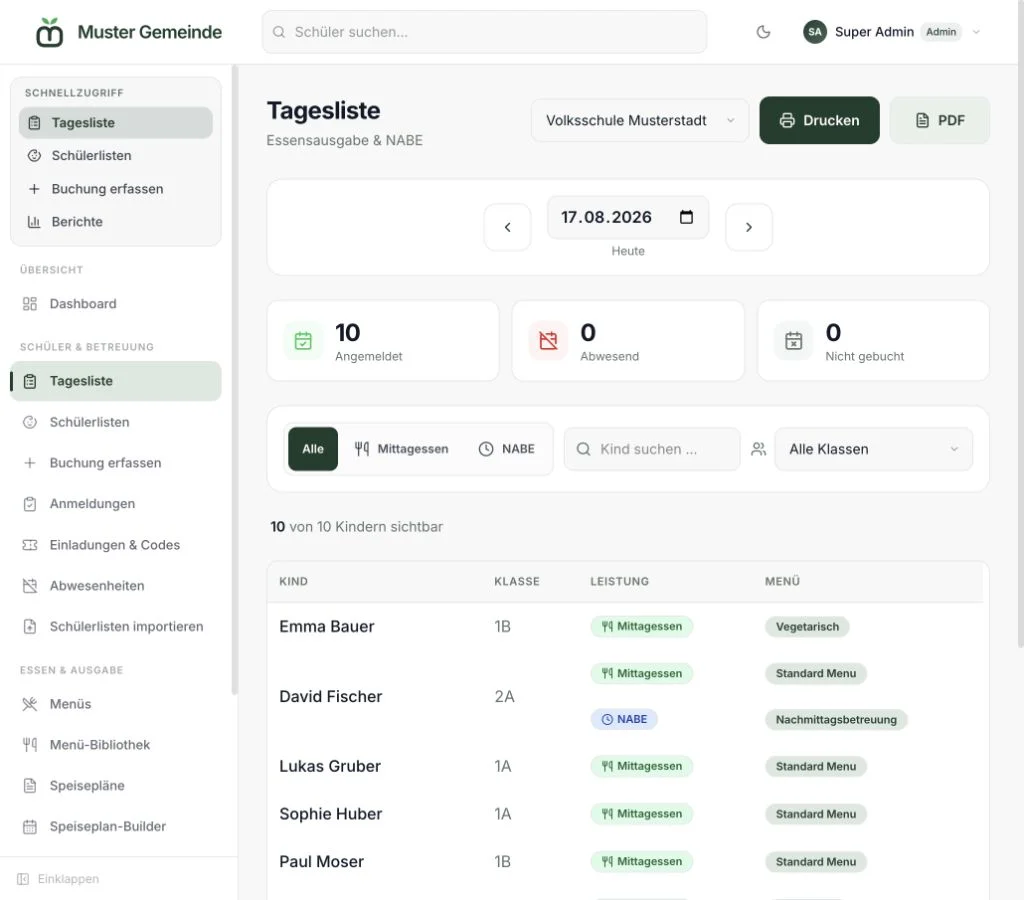The width and height of the screenshot is (1024, 900).
Task: Open Tagesliste in the Schnellzugriff panel
Action: click(x=116, y=123)
